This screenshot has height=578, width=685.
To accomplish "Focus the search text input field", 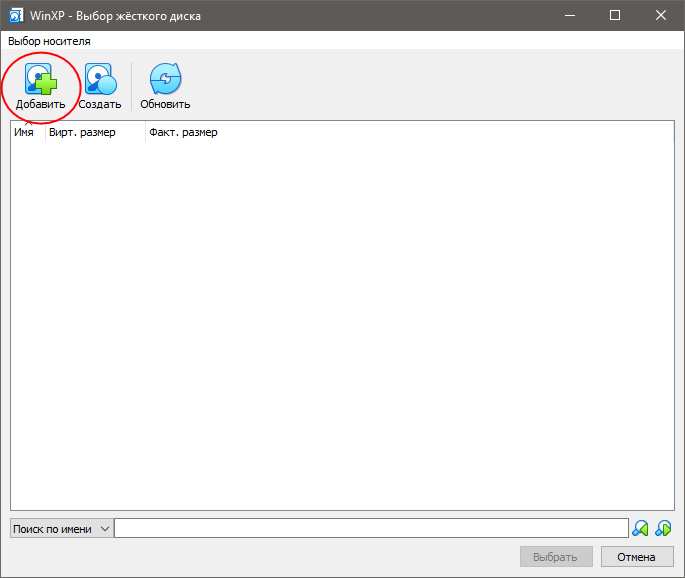I will click(371, 529).
